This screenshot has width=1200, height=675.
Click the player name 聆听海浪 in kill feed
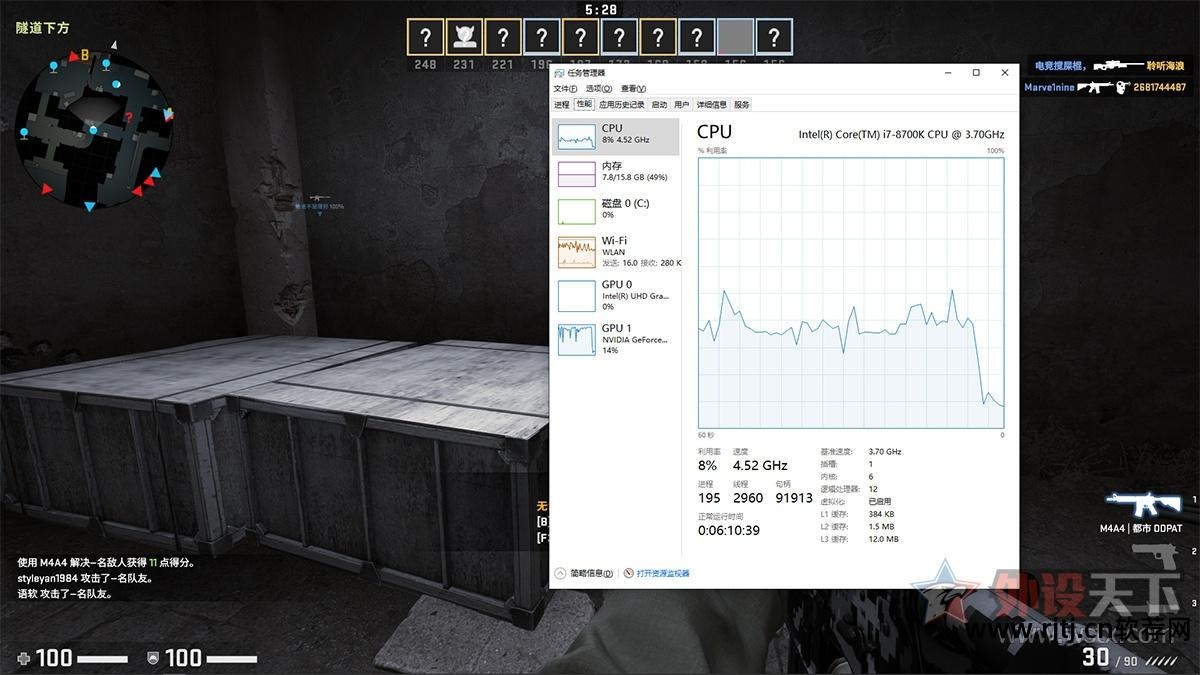[x=1165, y=65]
